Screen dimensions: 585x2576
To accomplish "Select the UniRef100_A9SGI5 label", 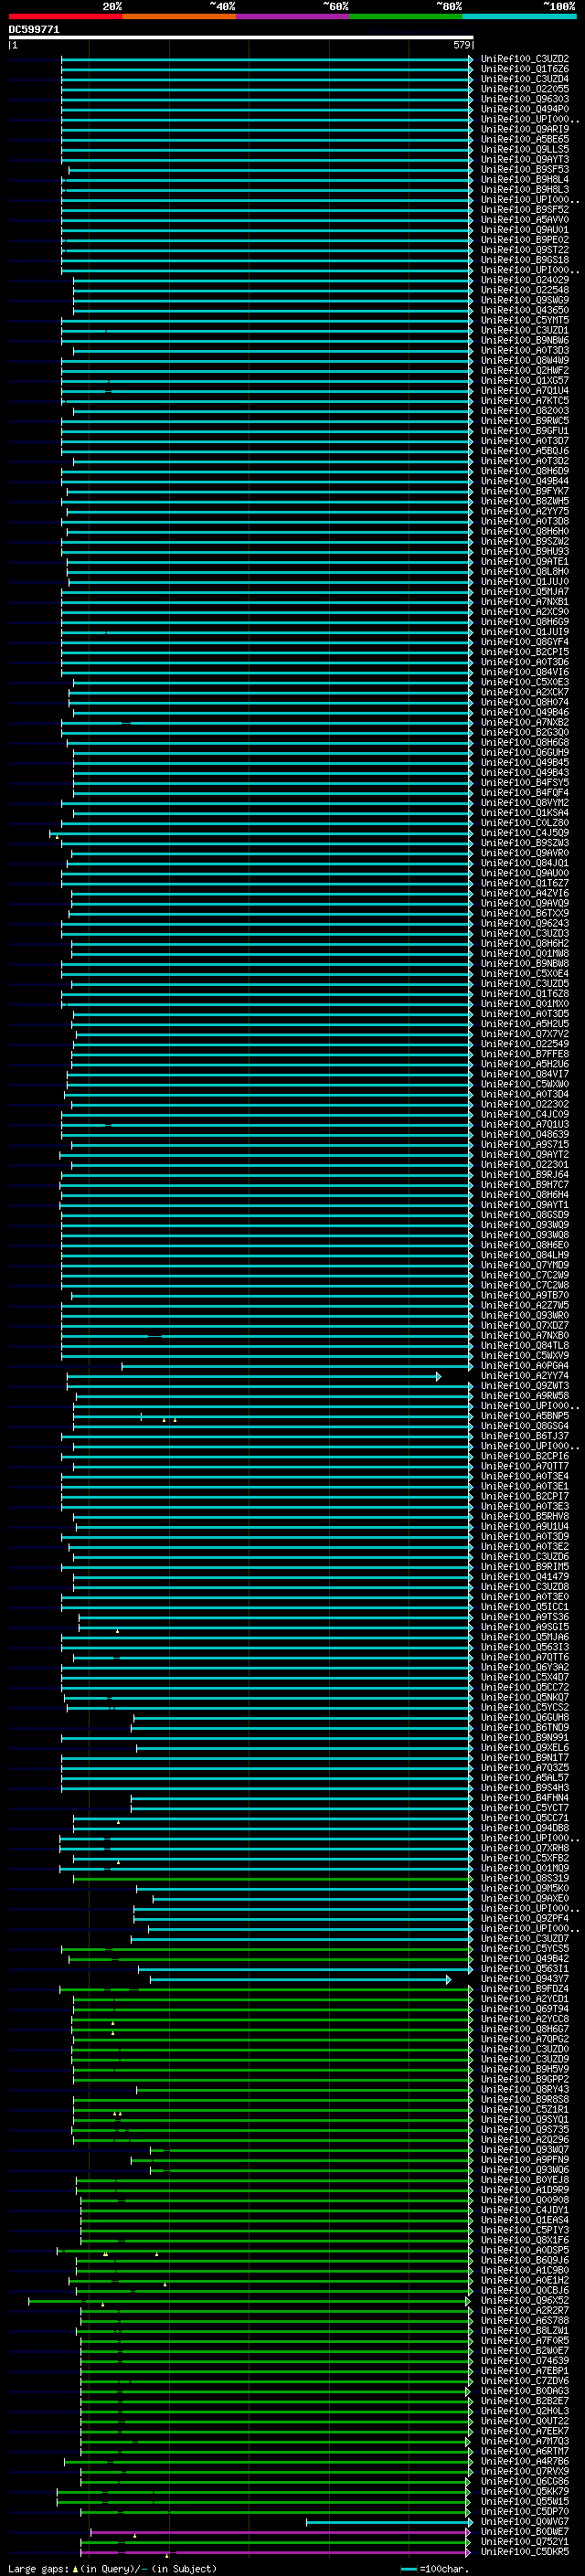I will (524, 1627).
